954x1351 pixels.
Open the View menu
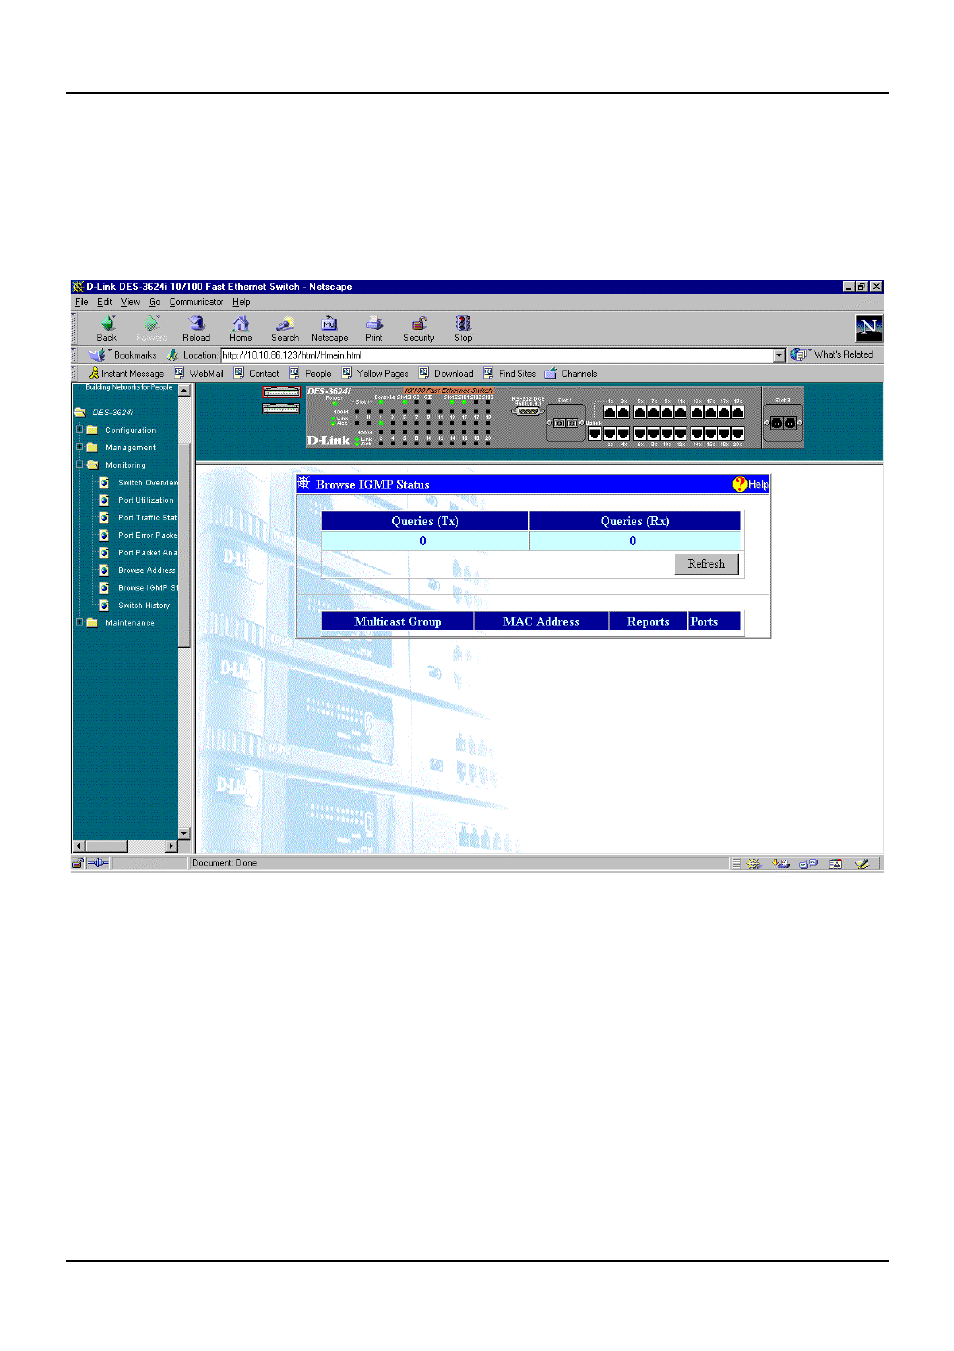click(x=130, y=302)
